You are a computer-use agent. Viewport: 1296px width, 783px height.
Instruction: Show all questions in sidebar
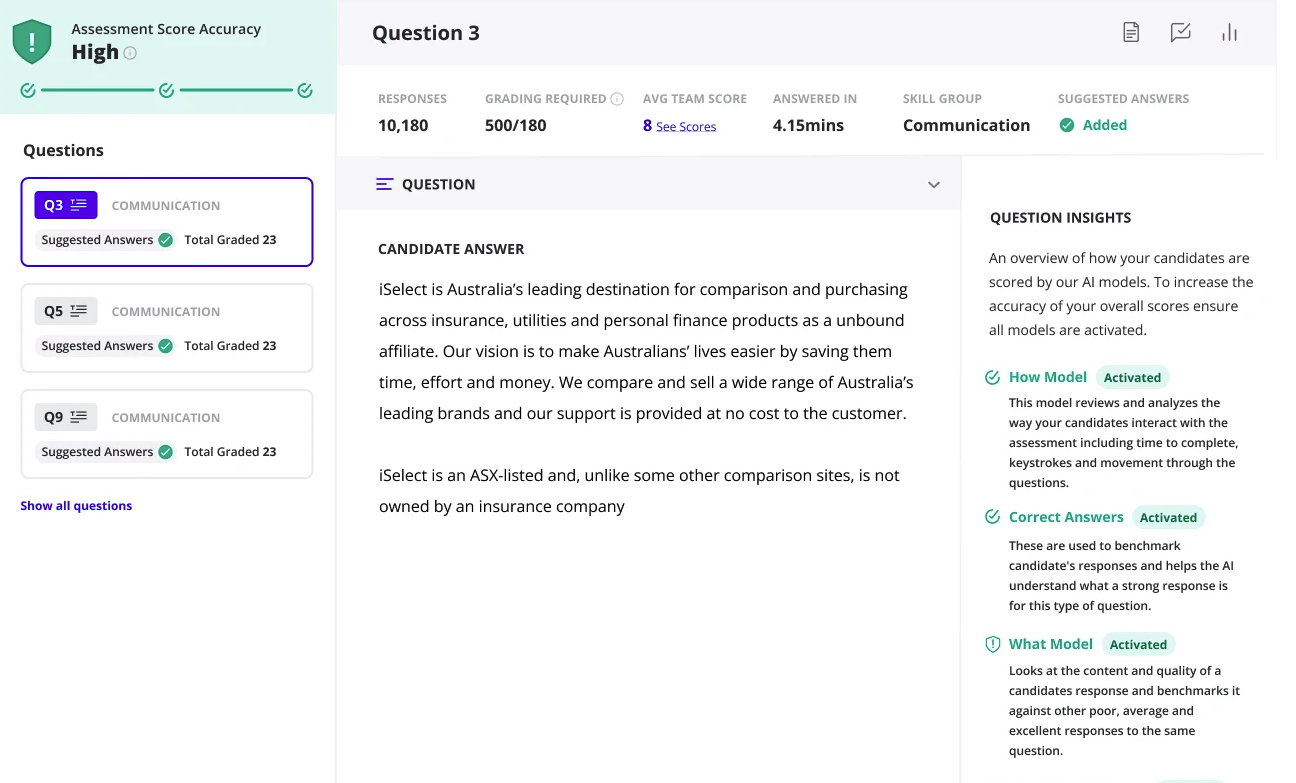coord(76,506)
